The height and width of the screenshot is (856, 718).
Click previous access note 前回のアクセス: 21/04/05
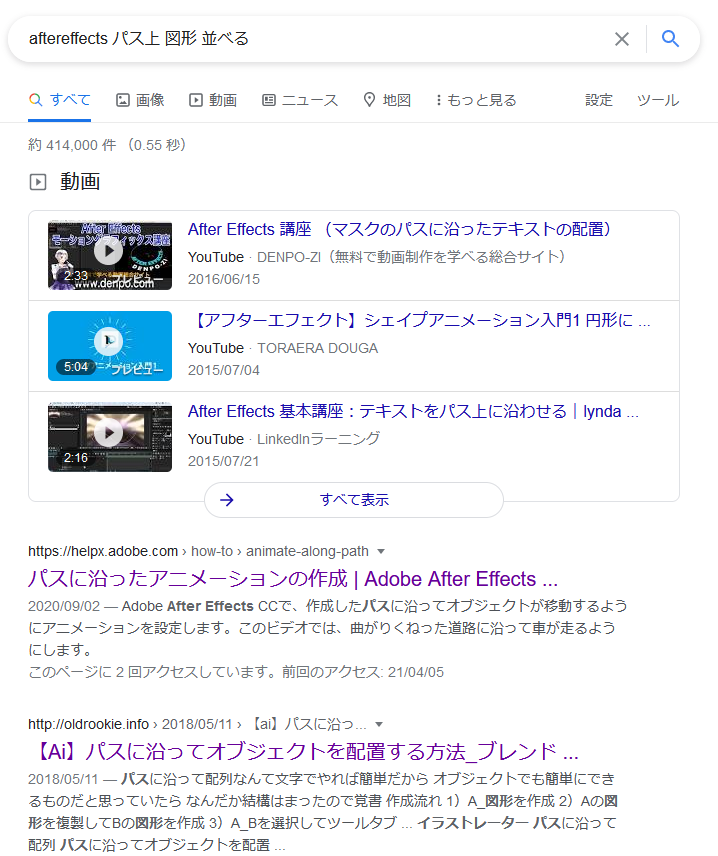tap(363, 672)
